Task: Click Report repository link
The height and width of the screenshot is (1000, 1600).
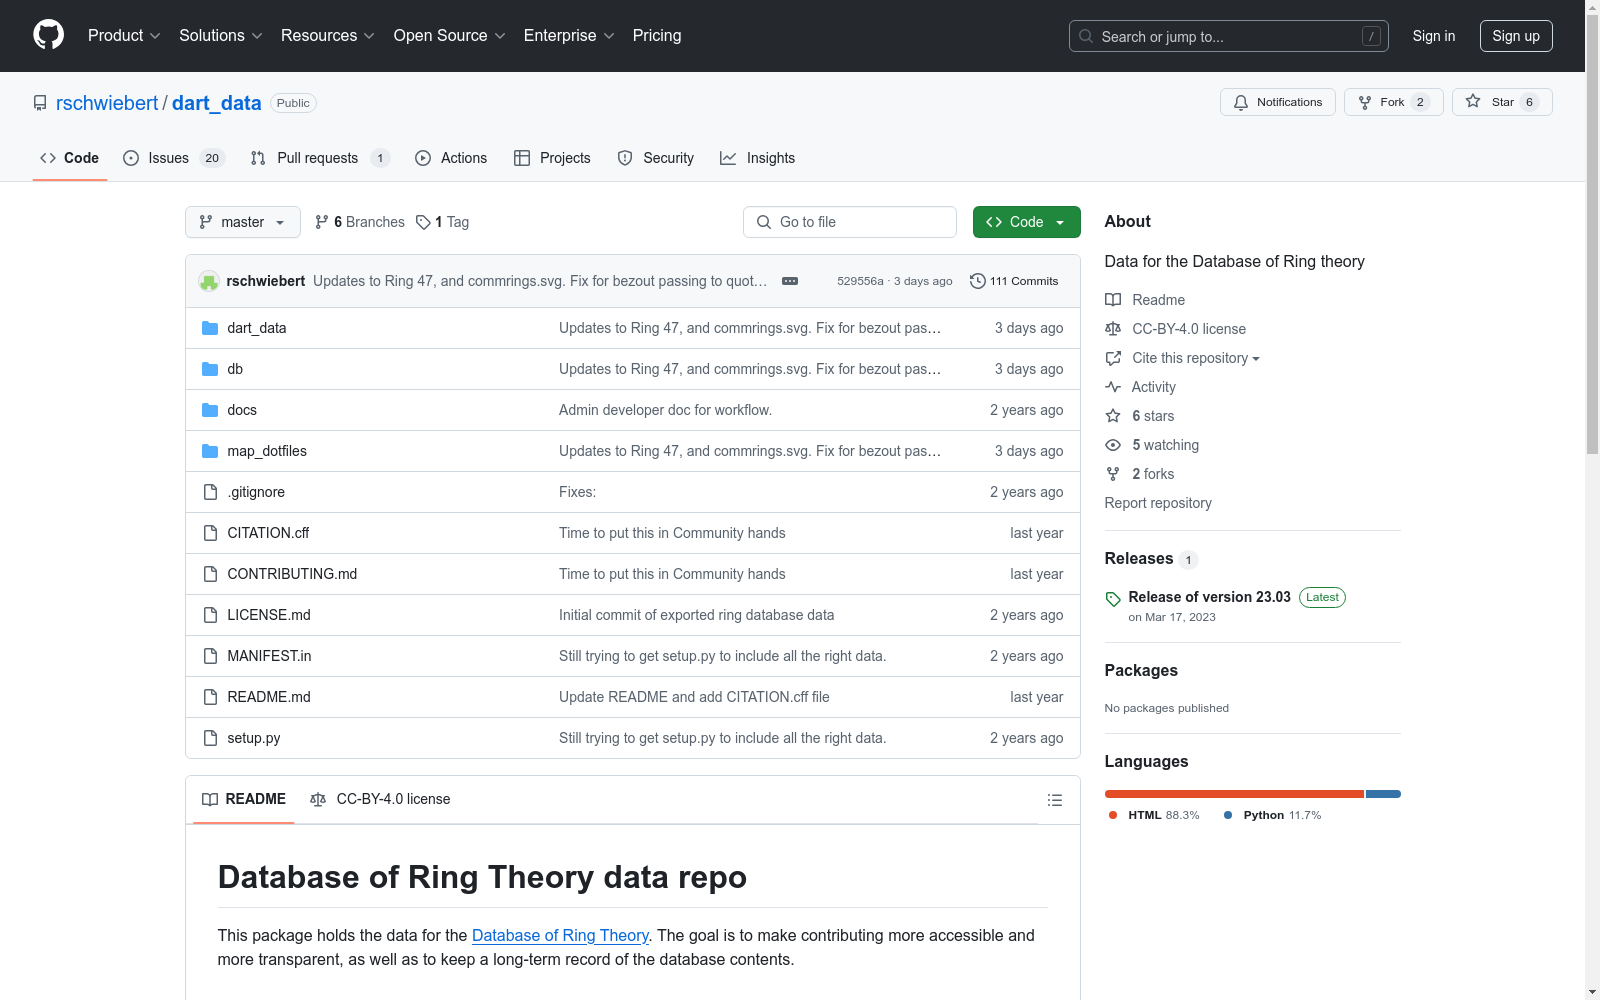Action: (x=1158, y=503)
